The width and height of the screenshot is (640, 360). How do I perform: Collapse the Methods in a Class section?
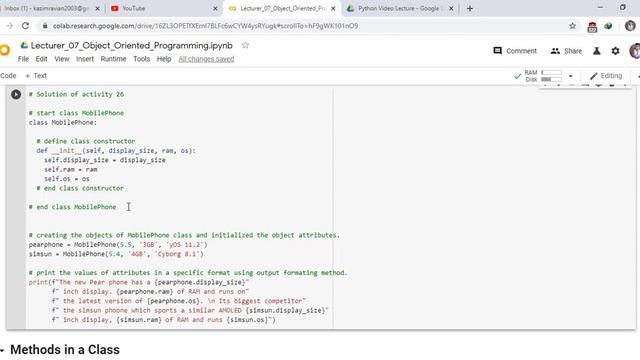pyautogui.click(x=2, y=350)
